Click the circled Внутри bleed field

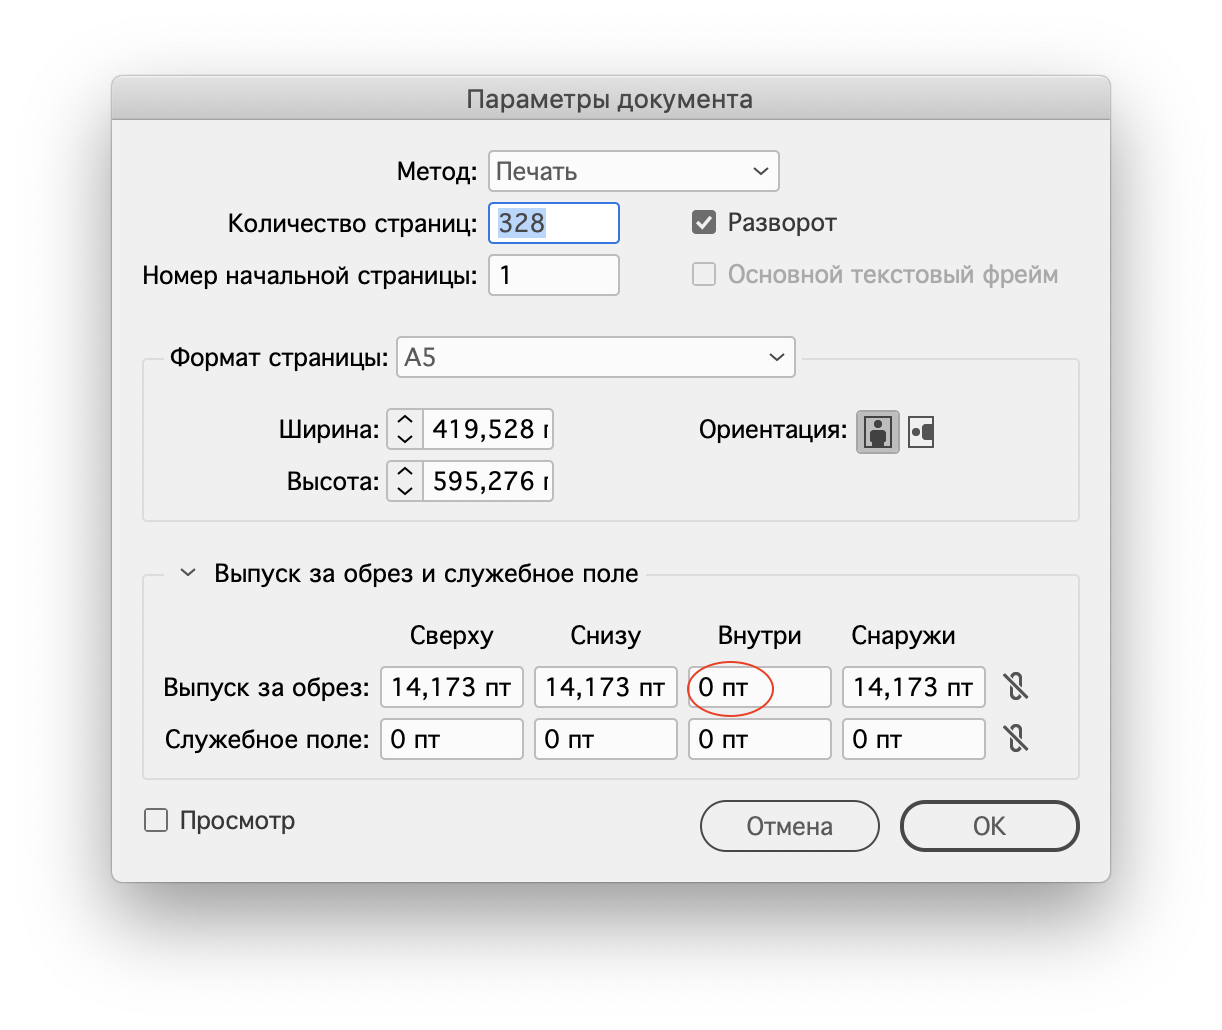[x=759, y=687]
